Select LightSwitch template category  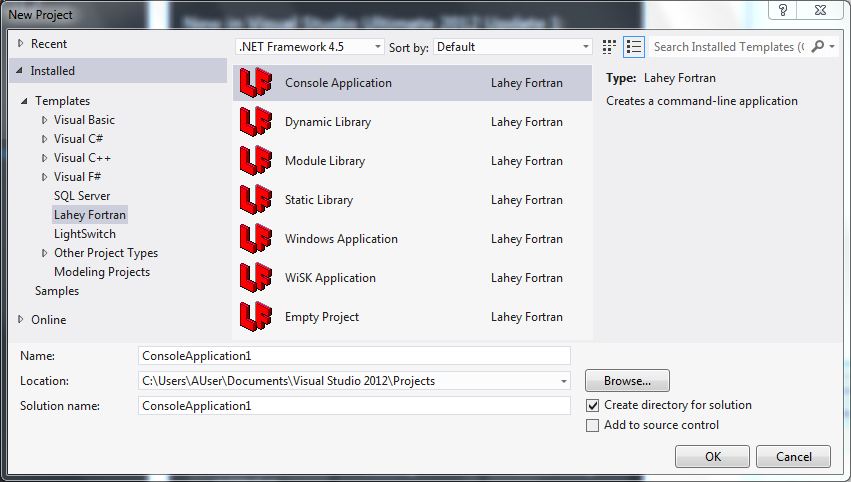(x=85, y=234)
